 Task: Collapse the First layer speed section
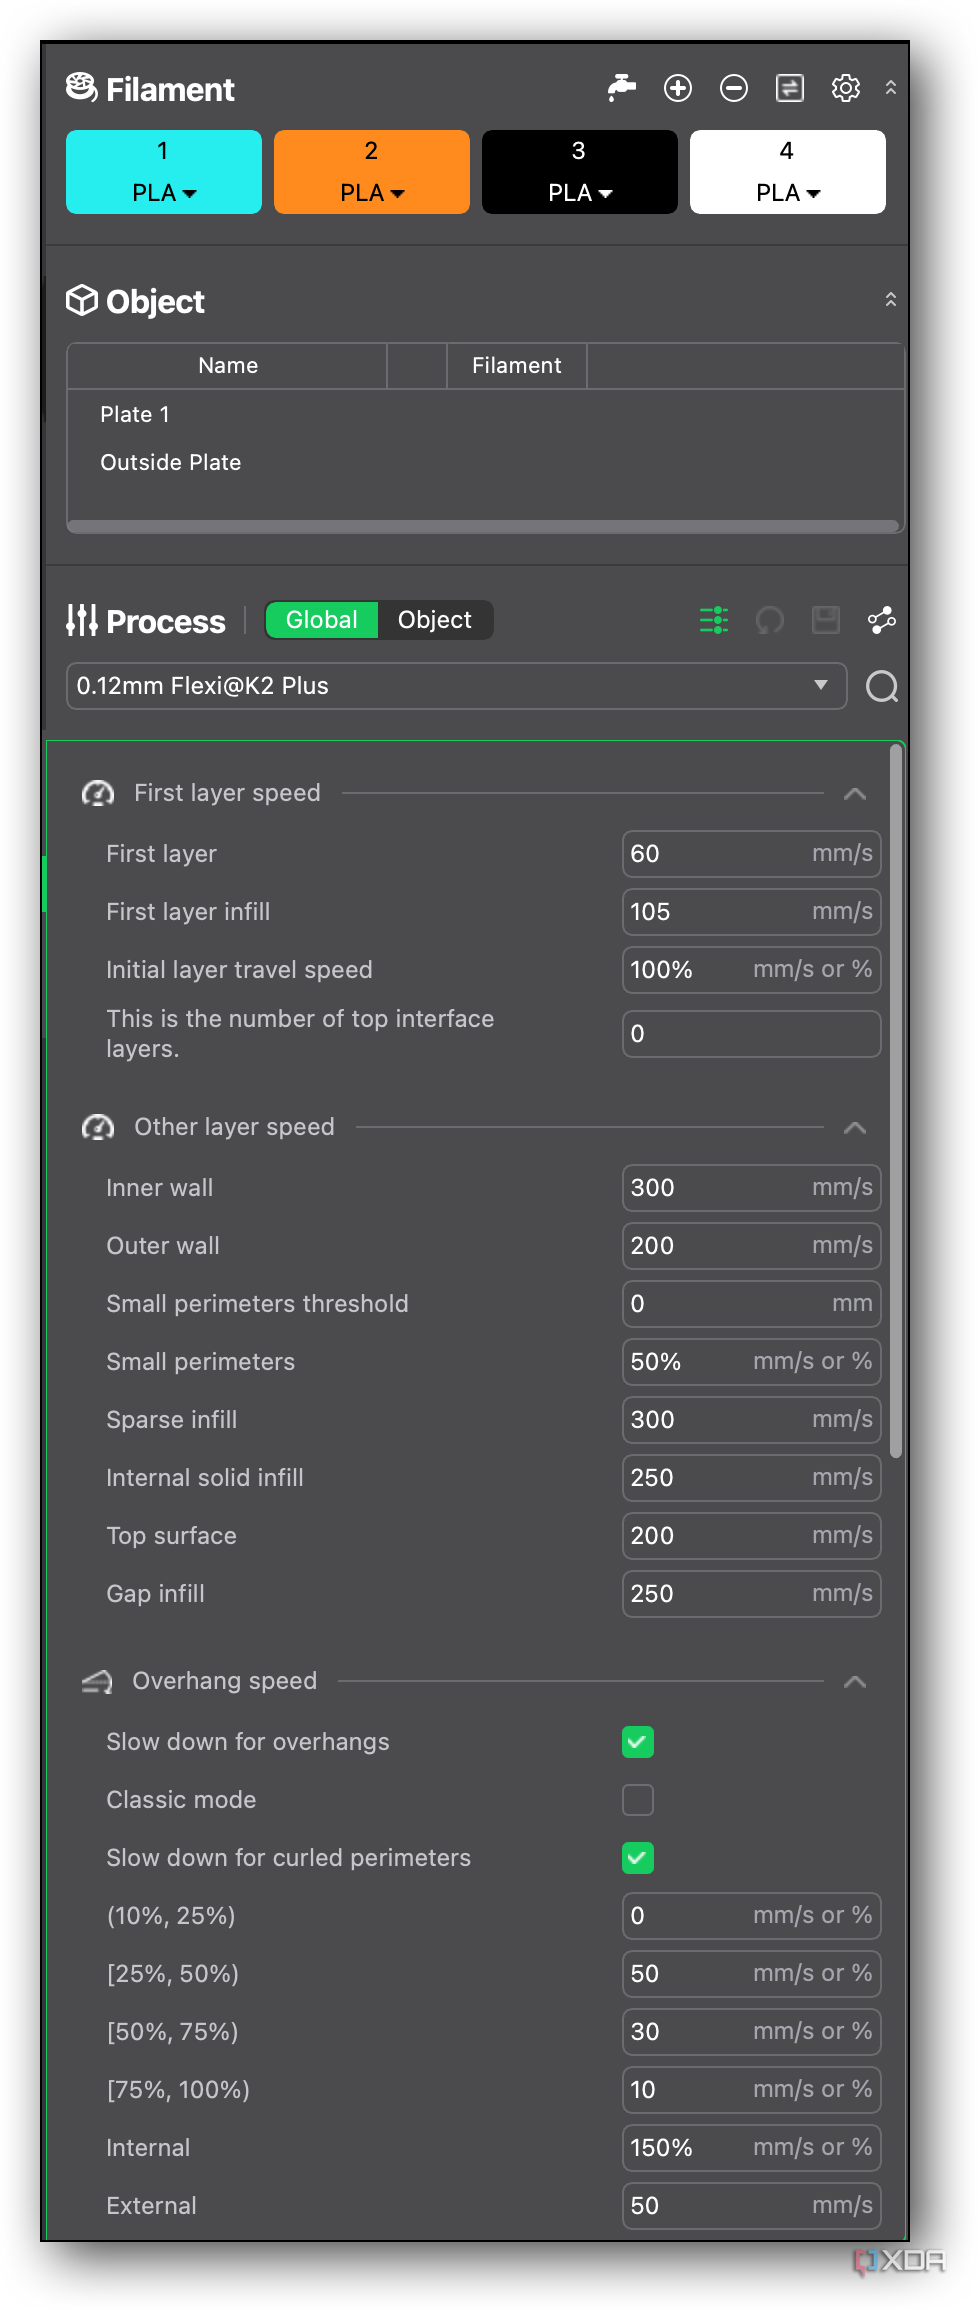click(855, 794)
